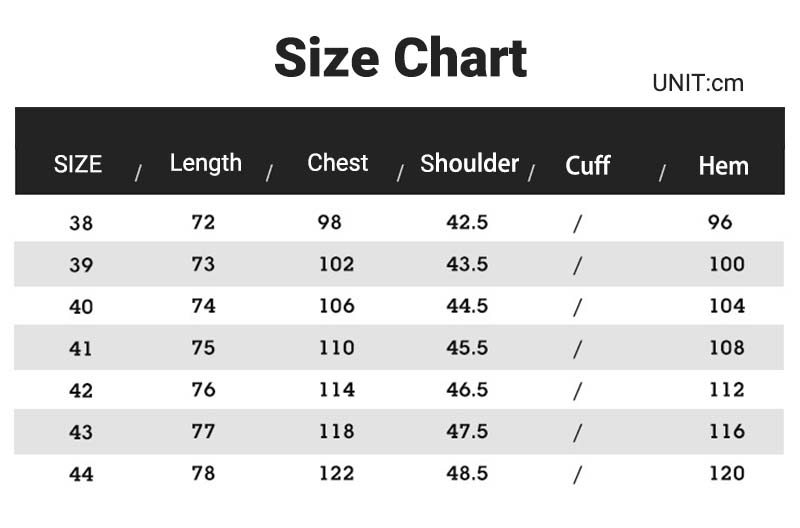
Task: Click length value 73 for size 39
Action: click(203, 264)
